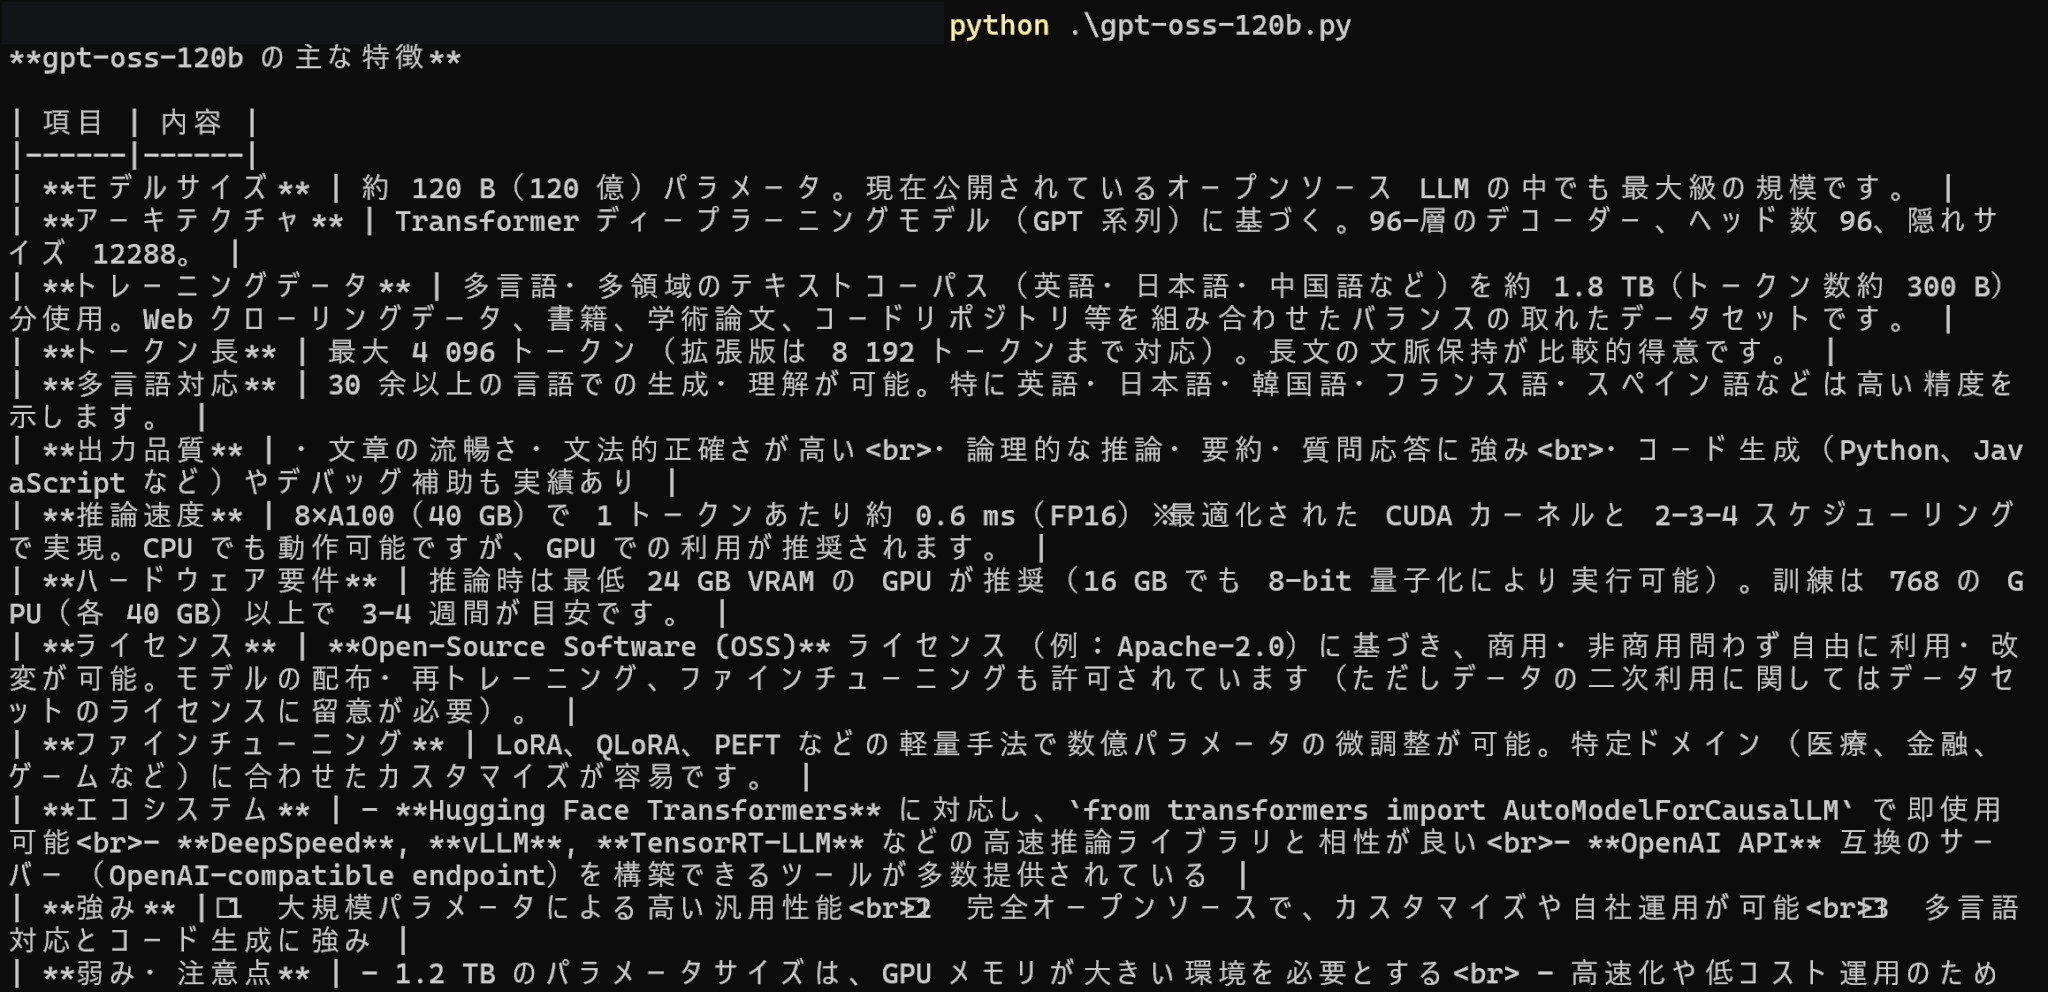
Task: Click the row label "**推論速度**"
Action: point(143,516)
